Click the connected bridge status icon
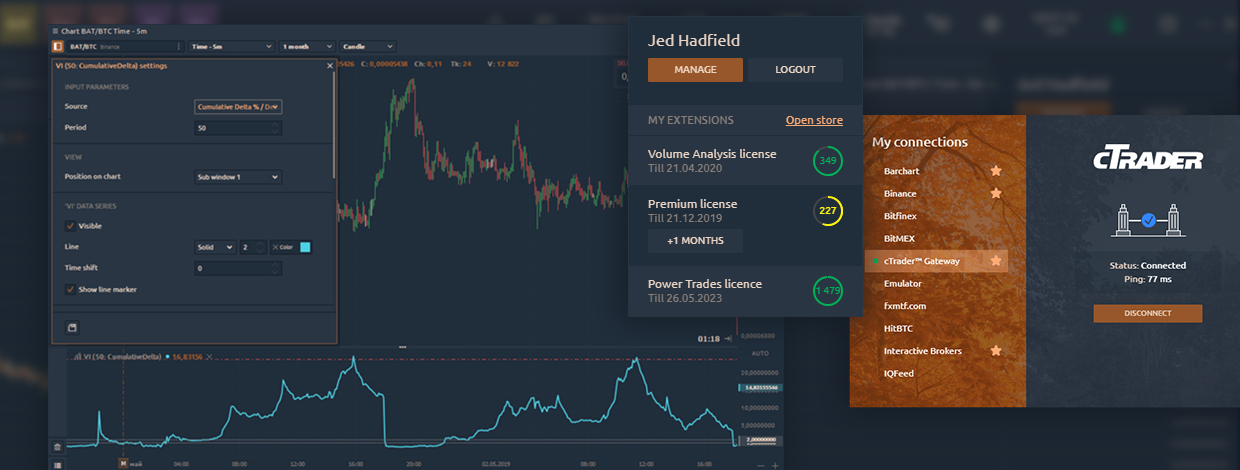This screenshot has height=470, width=1240. pos(1147,221)
